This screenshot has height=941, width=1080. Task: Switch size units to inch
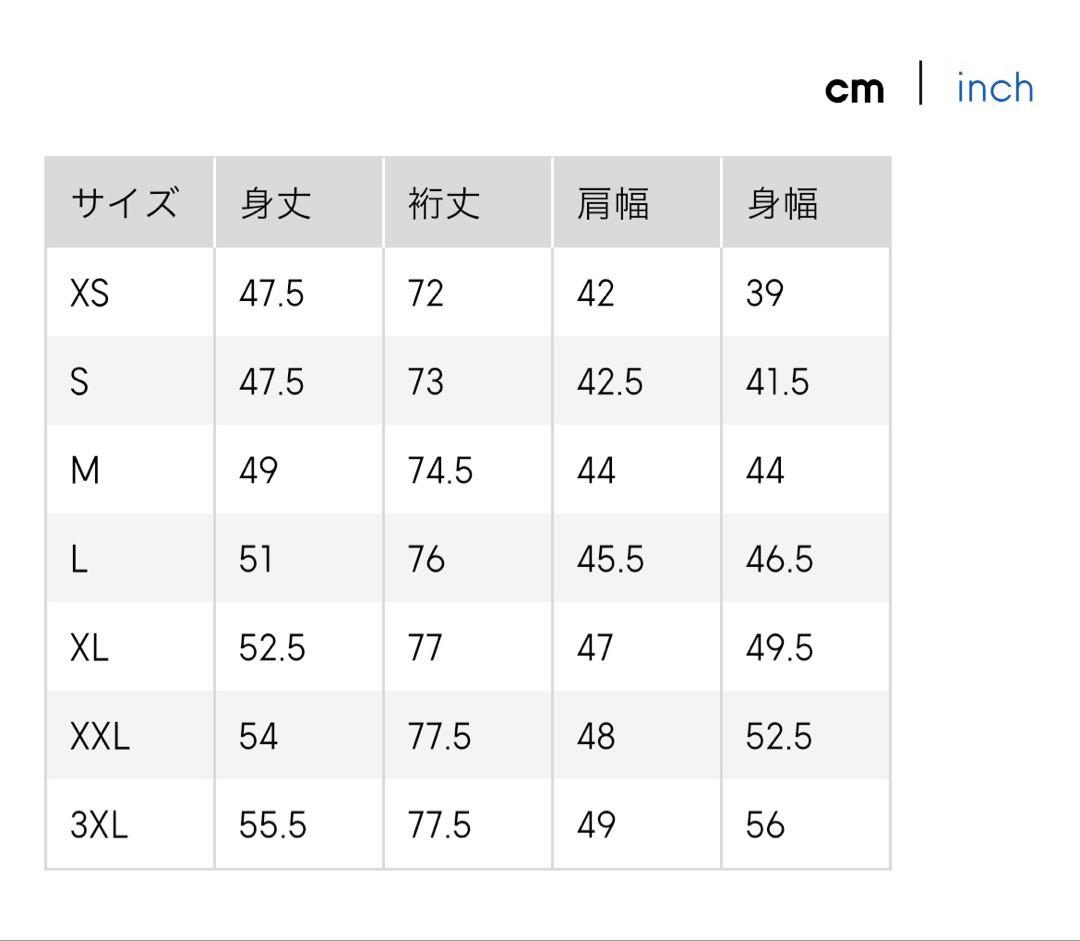point(994,88)
